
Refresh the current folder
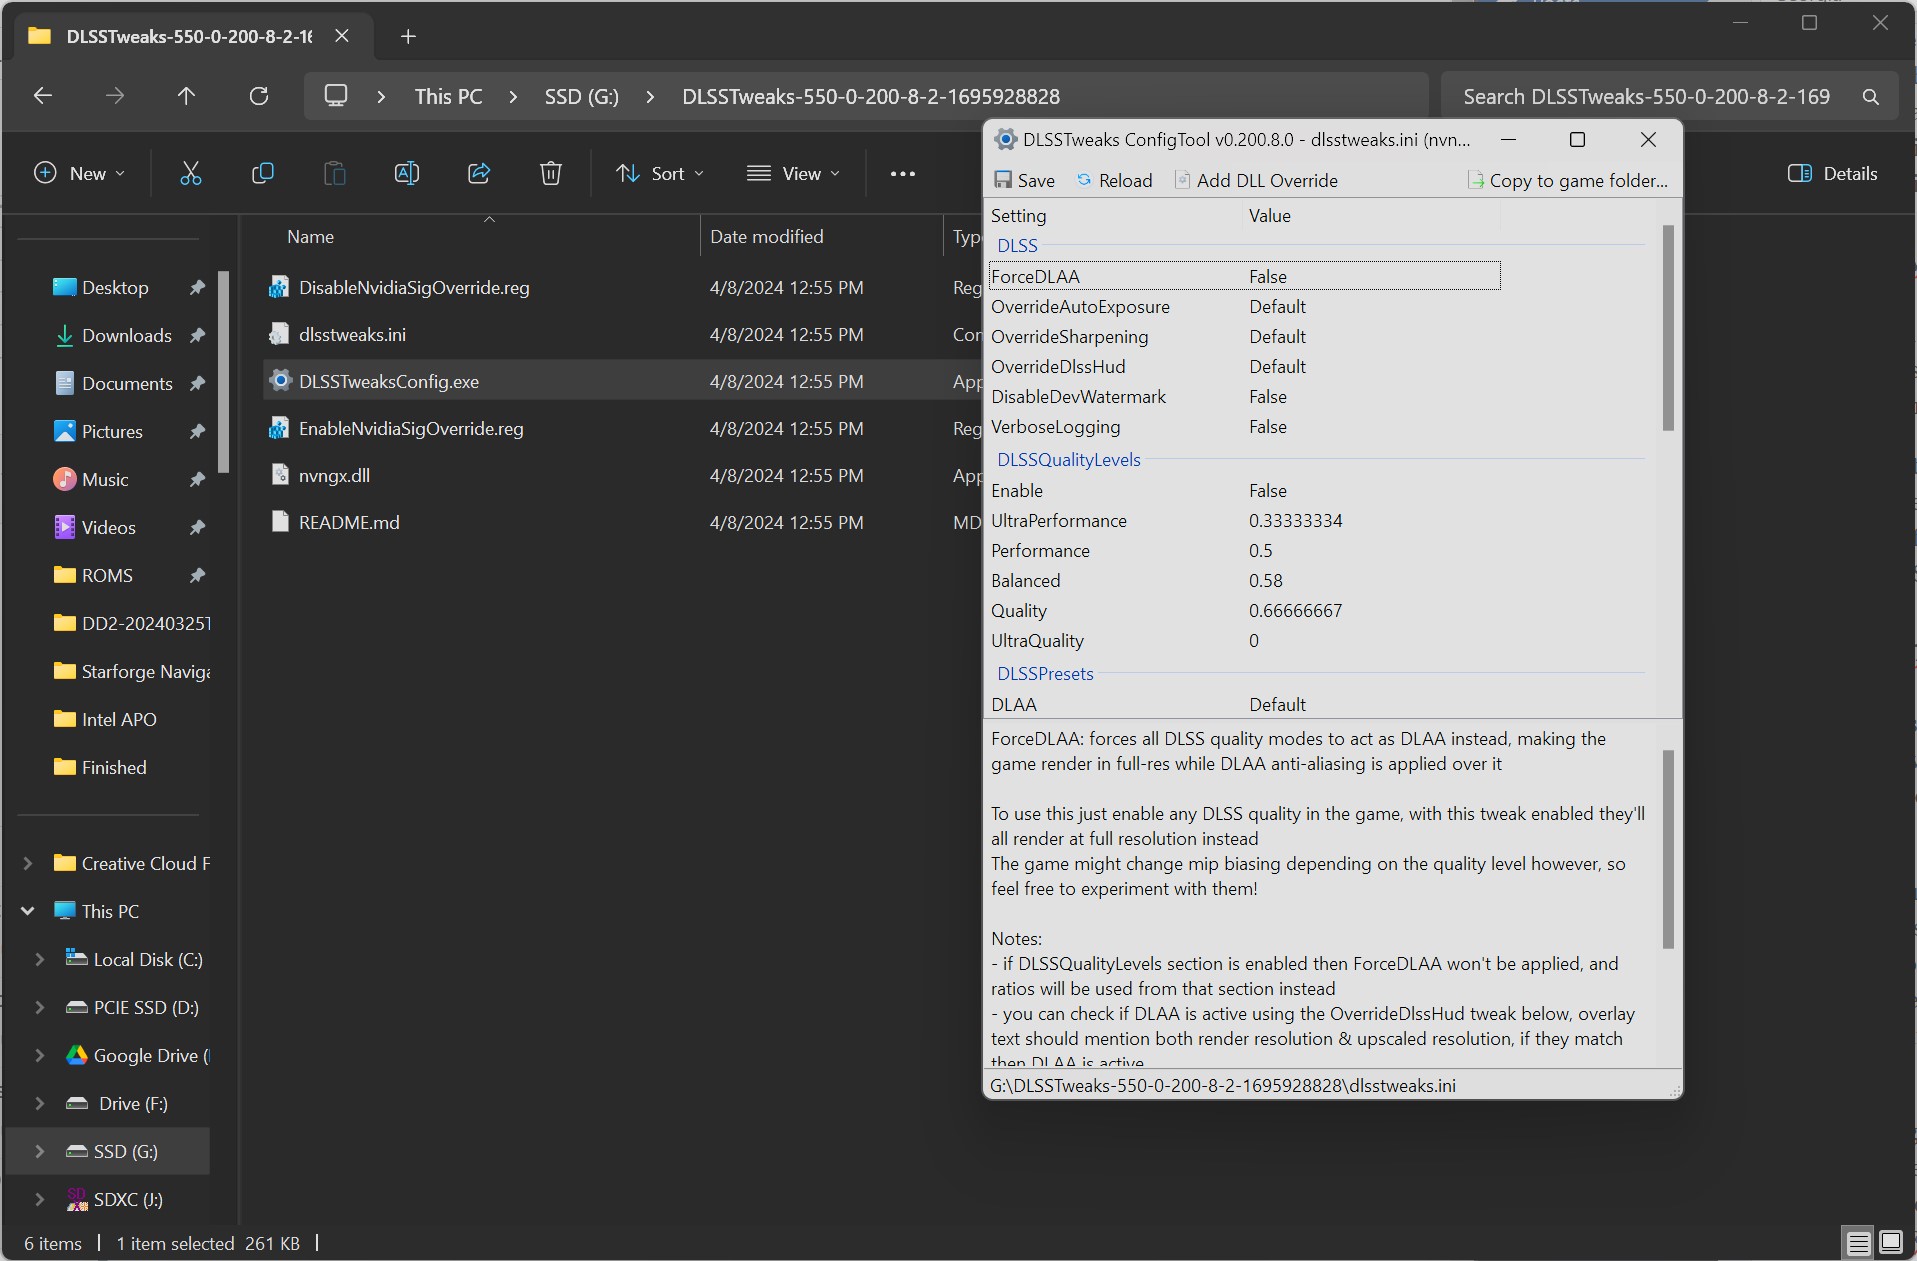[259, 96]
